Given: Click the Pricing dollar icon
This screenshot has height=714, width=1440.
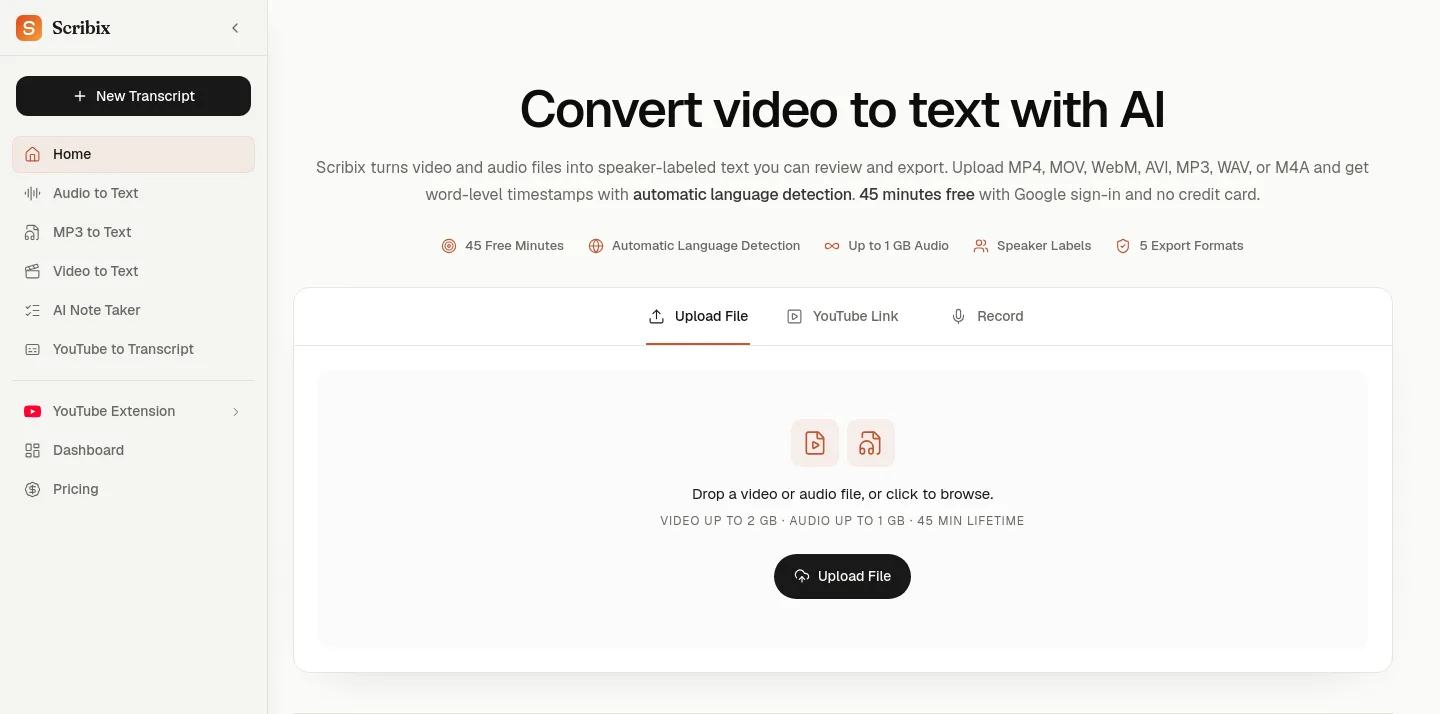Looking at the screenshot, I should (33, 489).
